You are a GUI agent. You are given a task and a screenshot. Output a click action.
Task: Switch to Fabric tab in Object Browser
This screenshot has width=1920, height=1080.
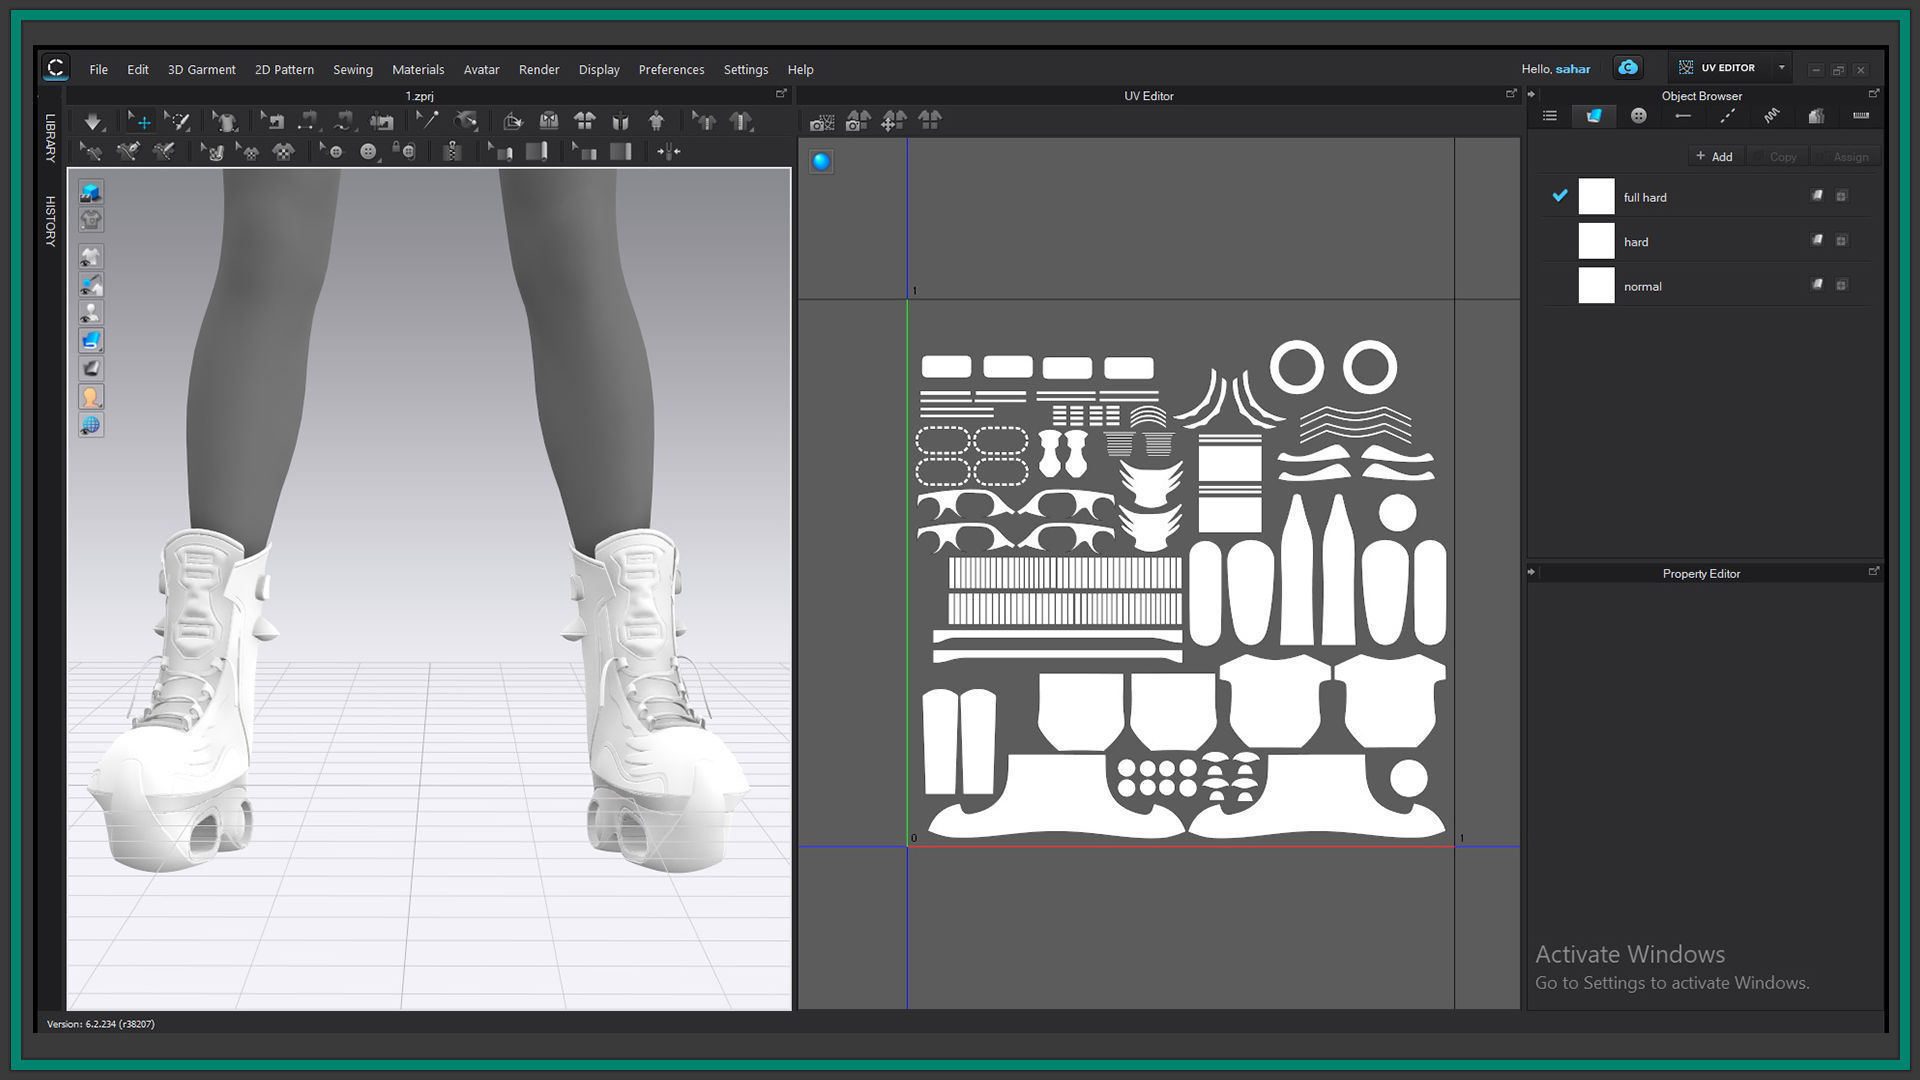1594,116
